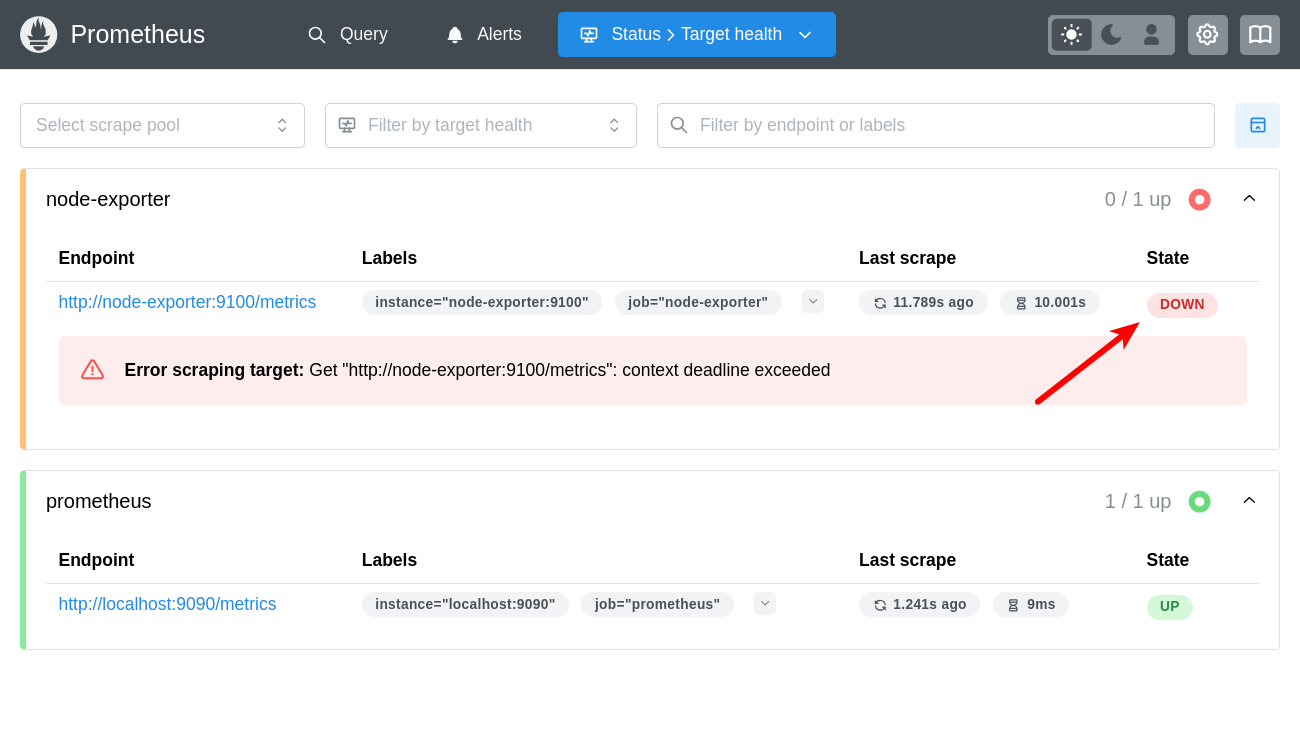This screenshot has width=1300, height=731.
Task: Click 11.789s ago last scrape badge
Action: (x=923, y=302)
